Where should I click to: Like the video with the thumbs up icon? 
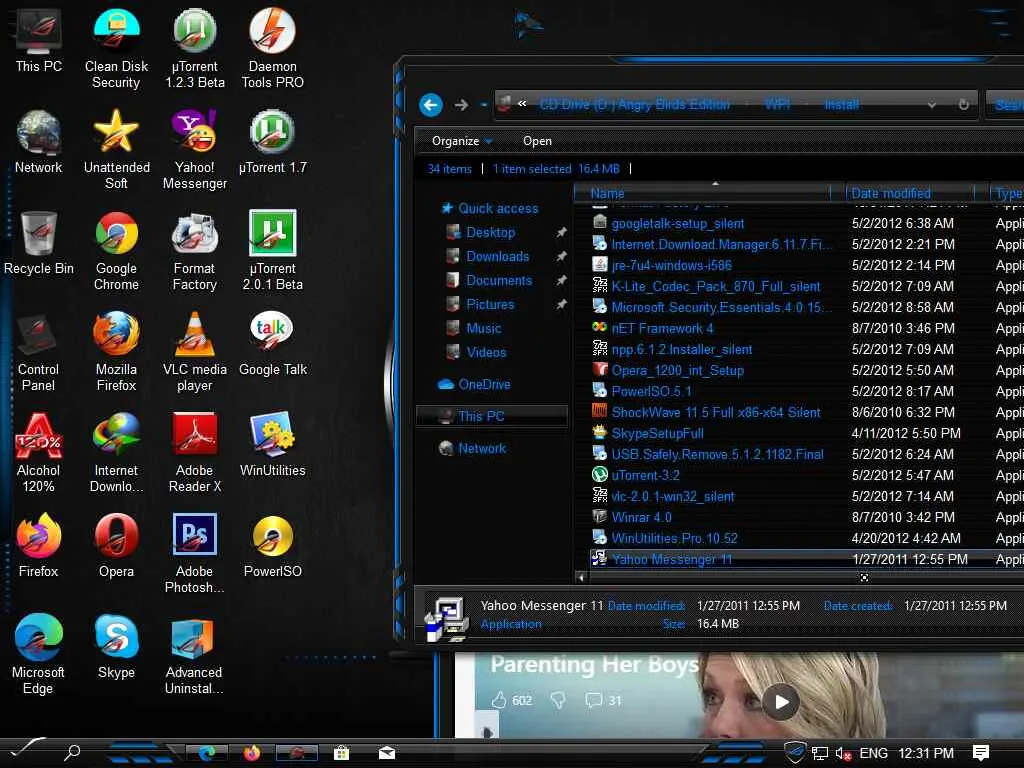[497, 700]
